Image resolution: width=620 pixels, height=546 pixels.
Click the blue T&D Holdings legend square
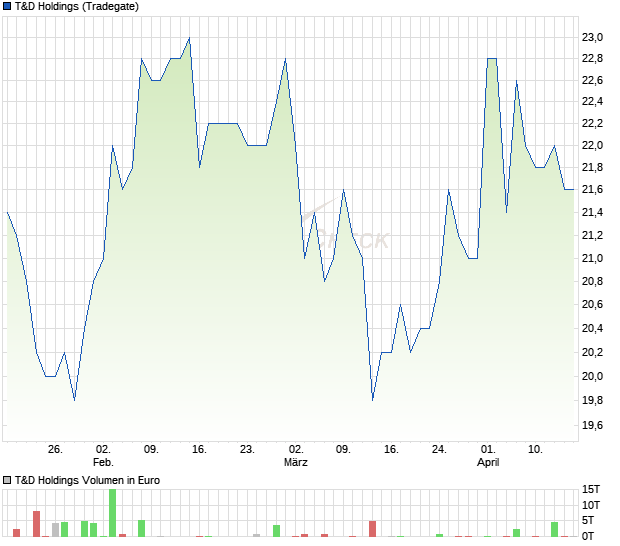(7, 7)
